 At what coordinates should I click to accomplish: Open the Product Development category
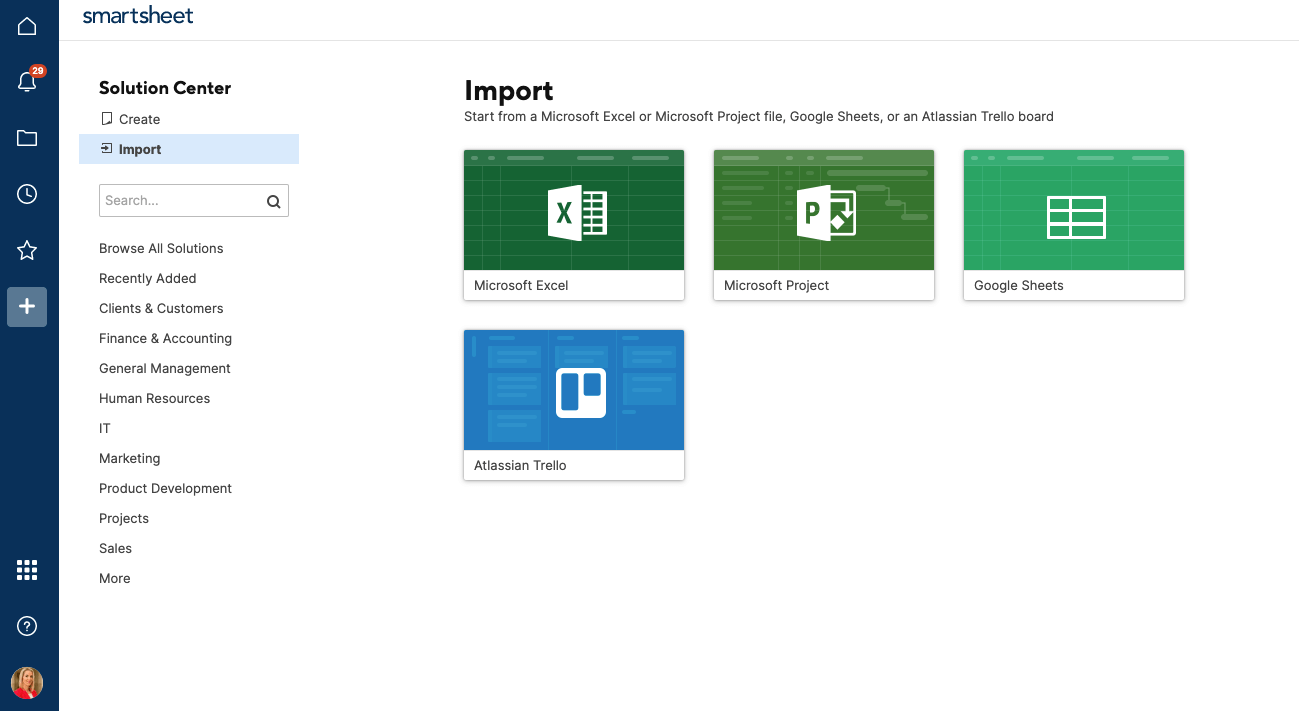pos(166,488)
